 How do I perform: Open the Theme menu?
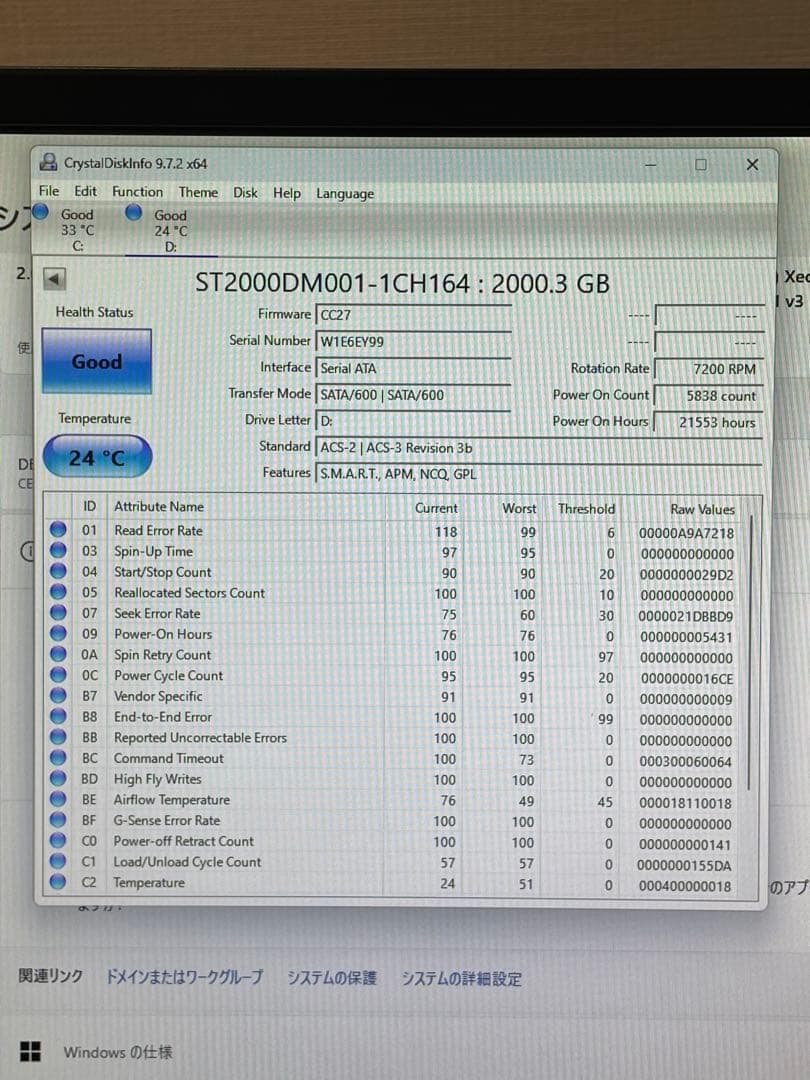(198, 192)
